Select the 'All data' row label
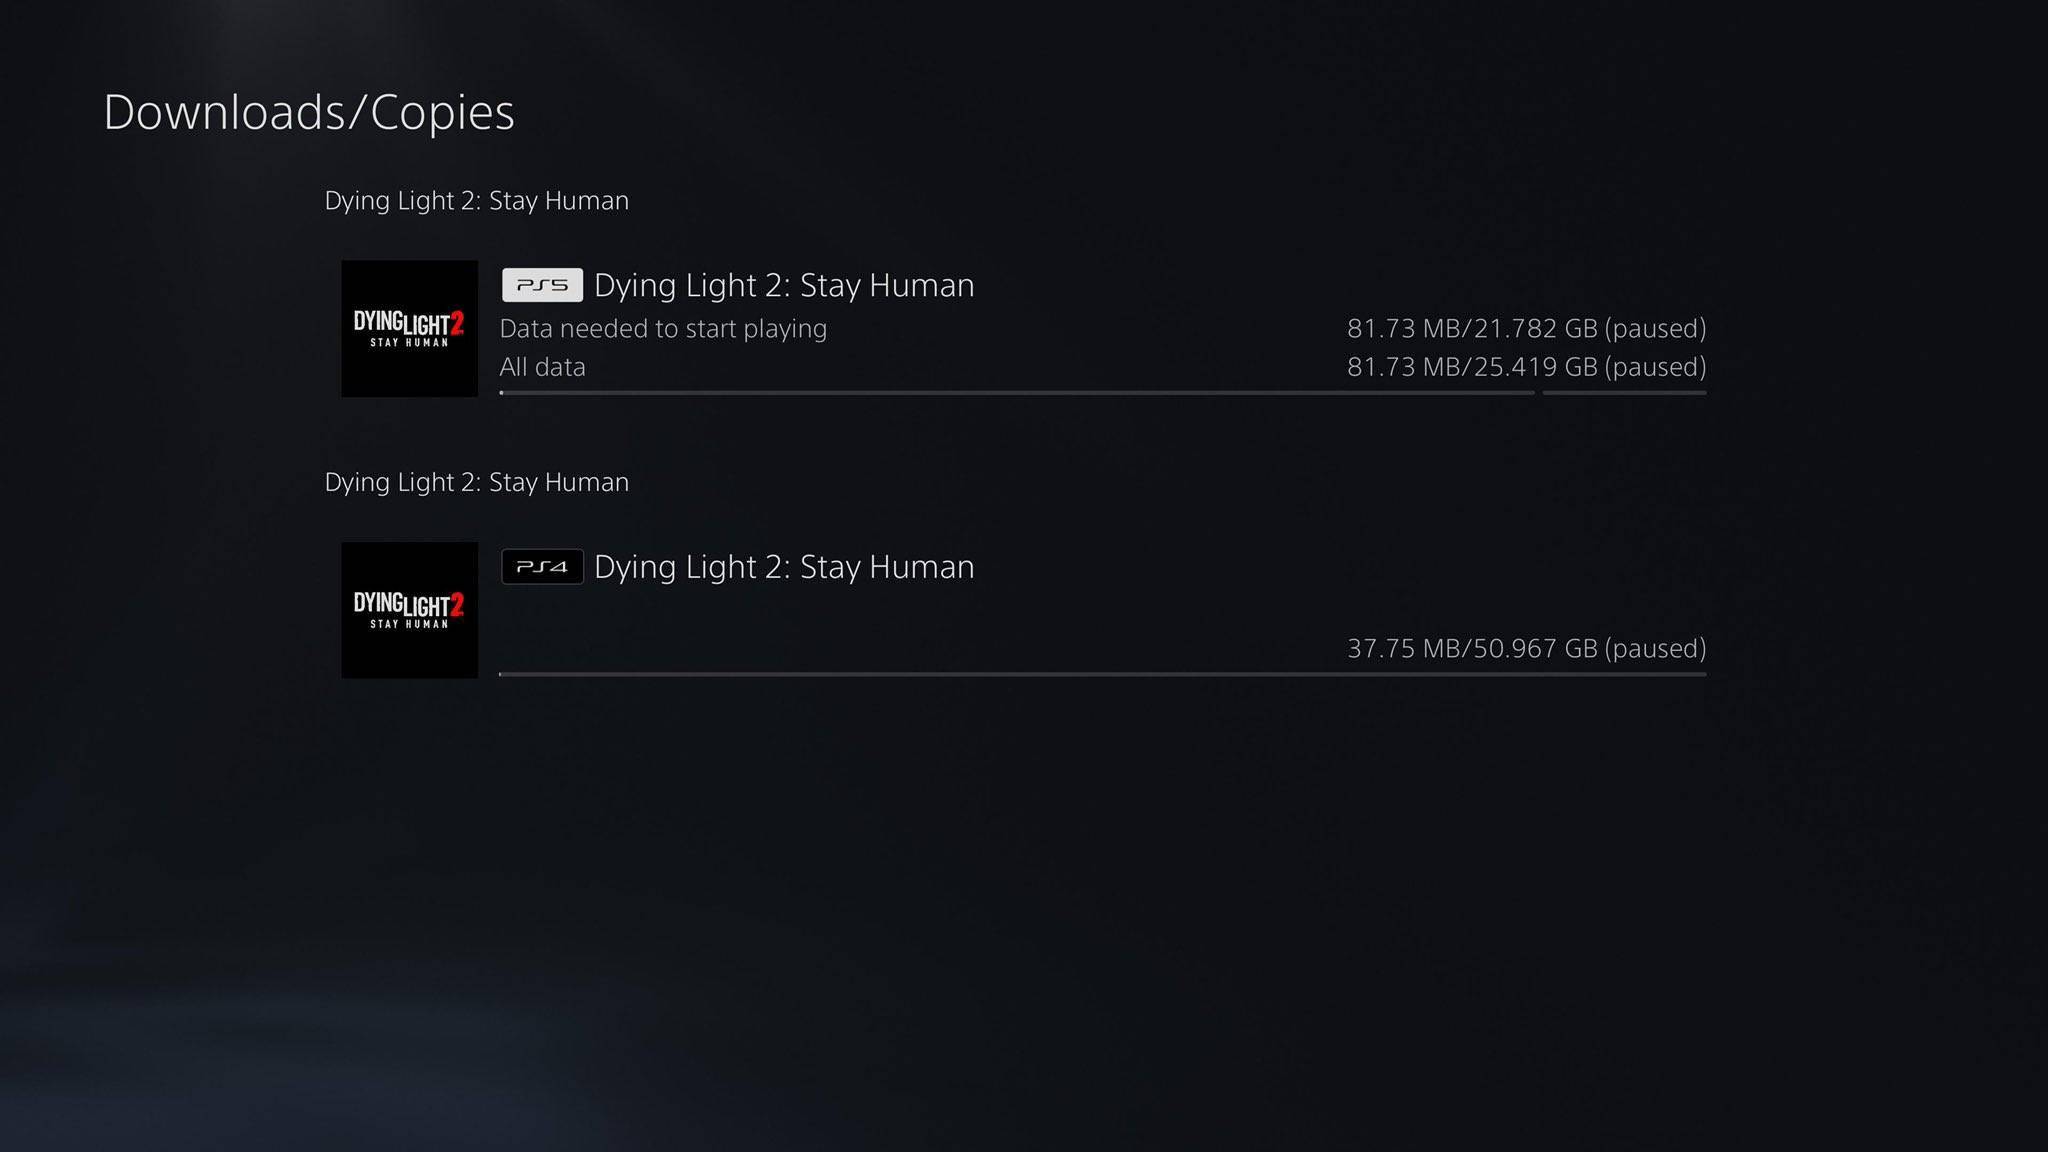The height and width of the screenshot is (1152, 2048). [x=543, y=367]
